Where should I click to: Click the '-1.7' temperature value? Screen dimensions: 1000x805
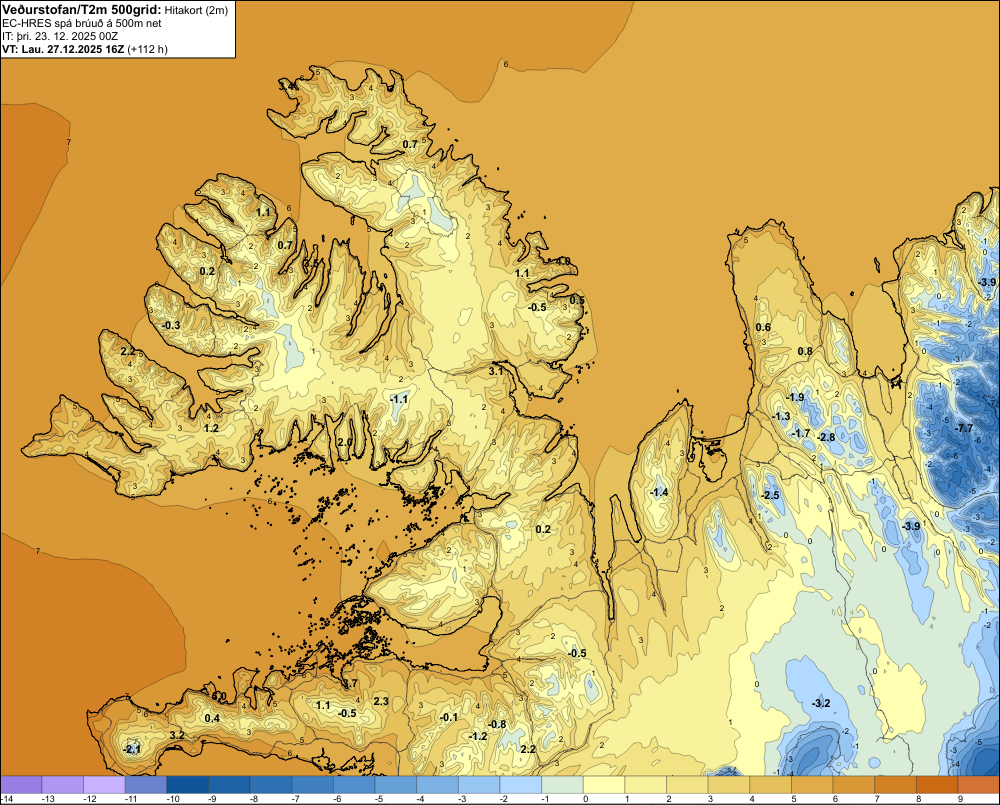[x=800, y=433]
